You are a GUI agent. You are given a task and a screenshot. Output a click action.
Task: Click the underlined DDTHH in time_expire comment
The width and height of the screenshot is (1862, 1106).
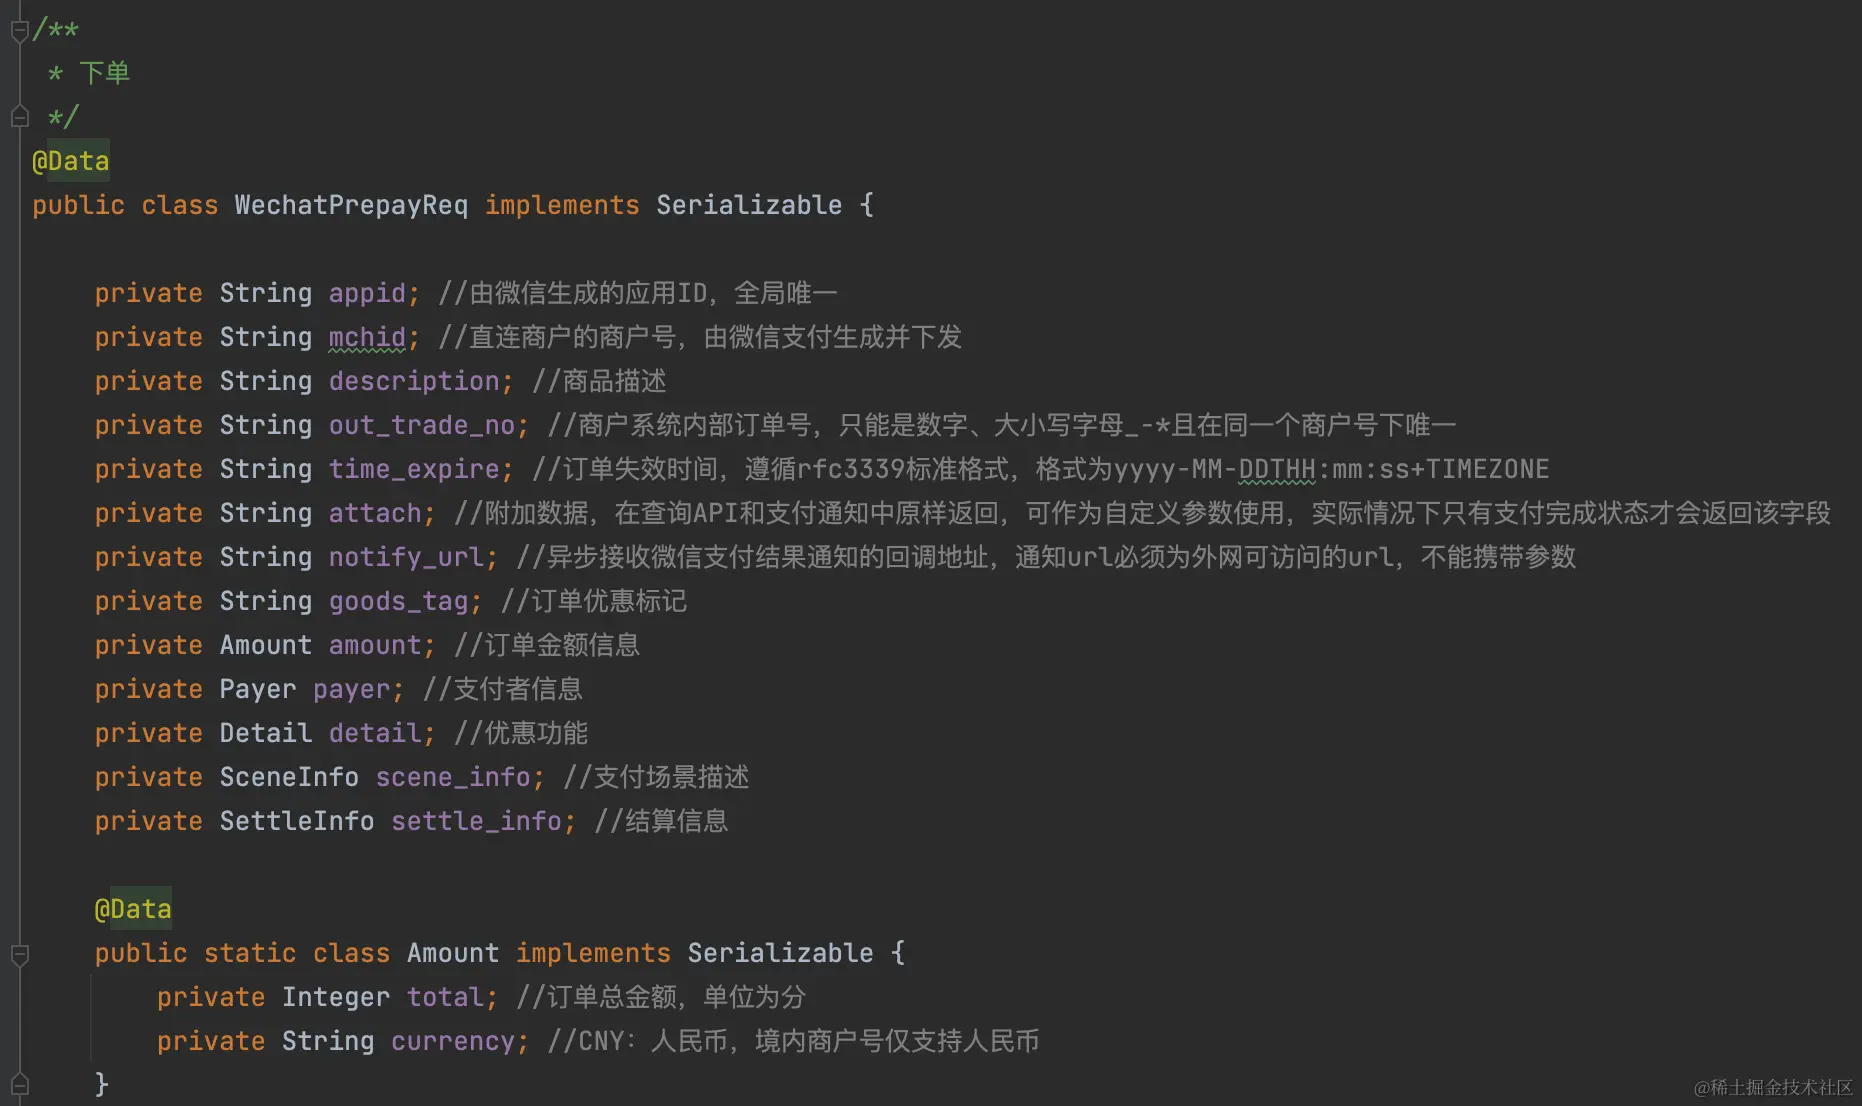(1277, 469)
